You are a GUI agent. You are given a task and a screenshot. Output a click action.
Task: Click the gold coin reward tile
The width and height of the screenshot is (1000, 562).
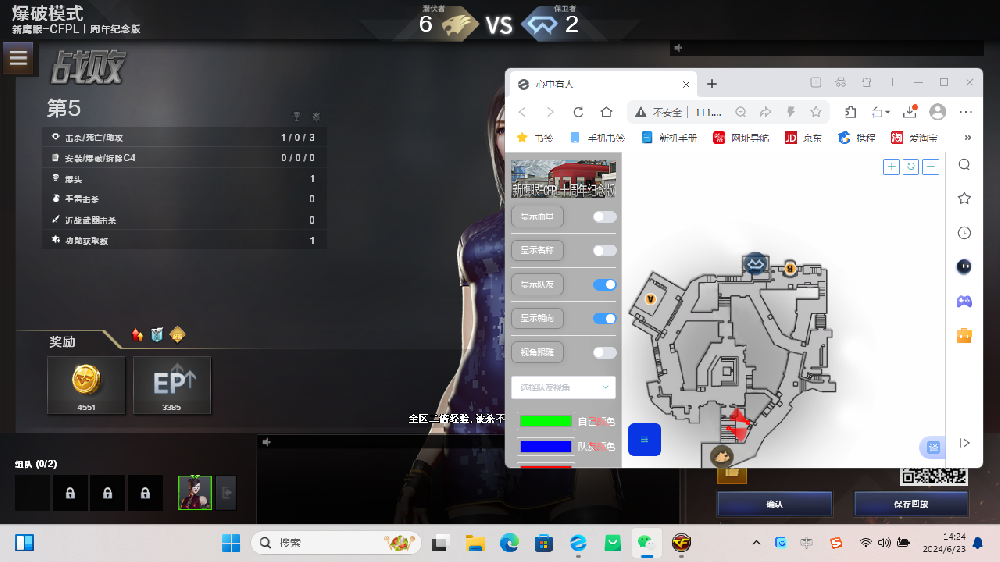point(86,385)
